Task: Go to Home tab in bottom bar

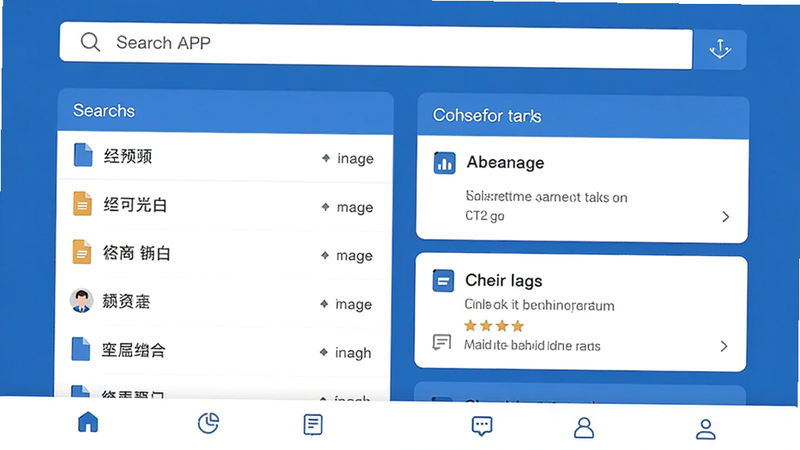Action: pyautogui.click(x=88, y=422)
